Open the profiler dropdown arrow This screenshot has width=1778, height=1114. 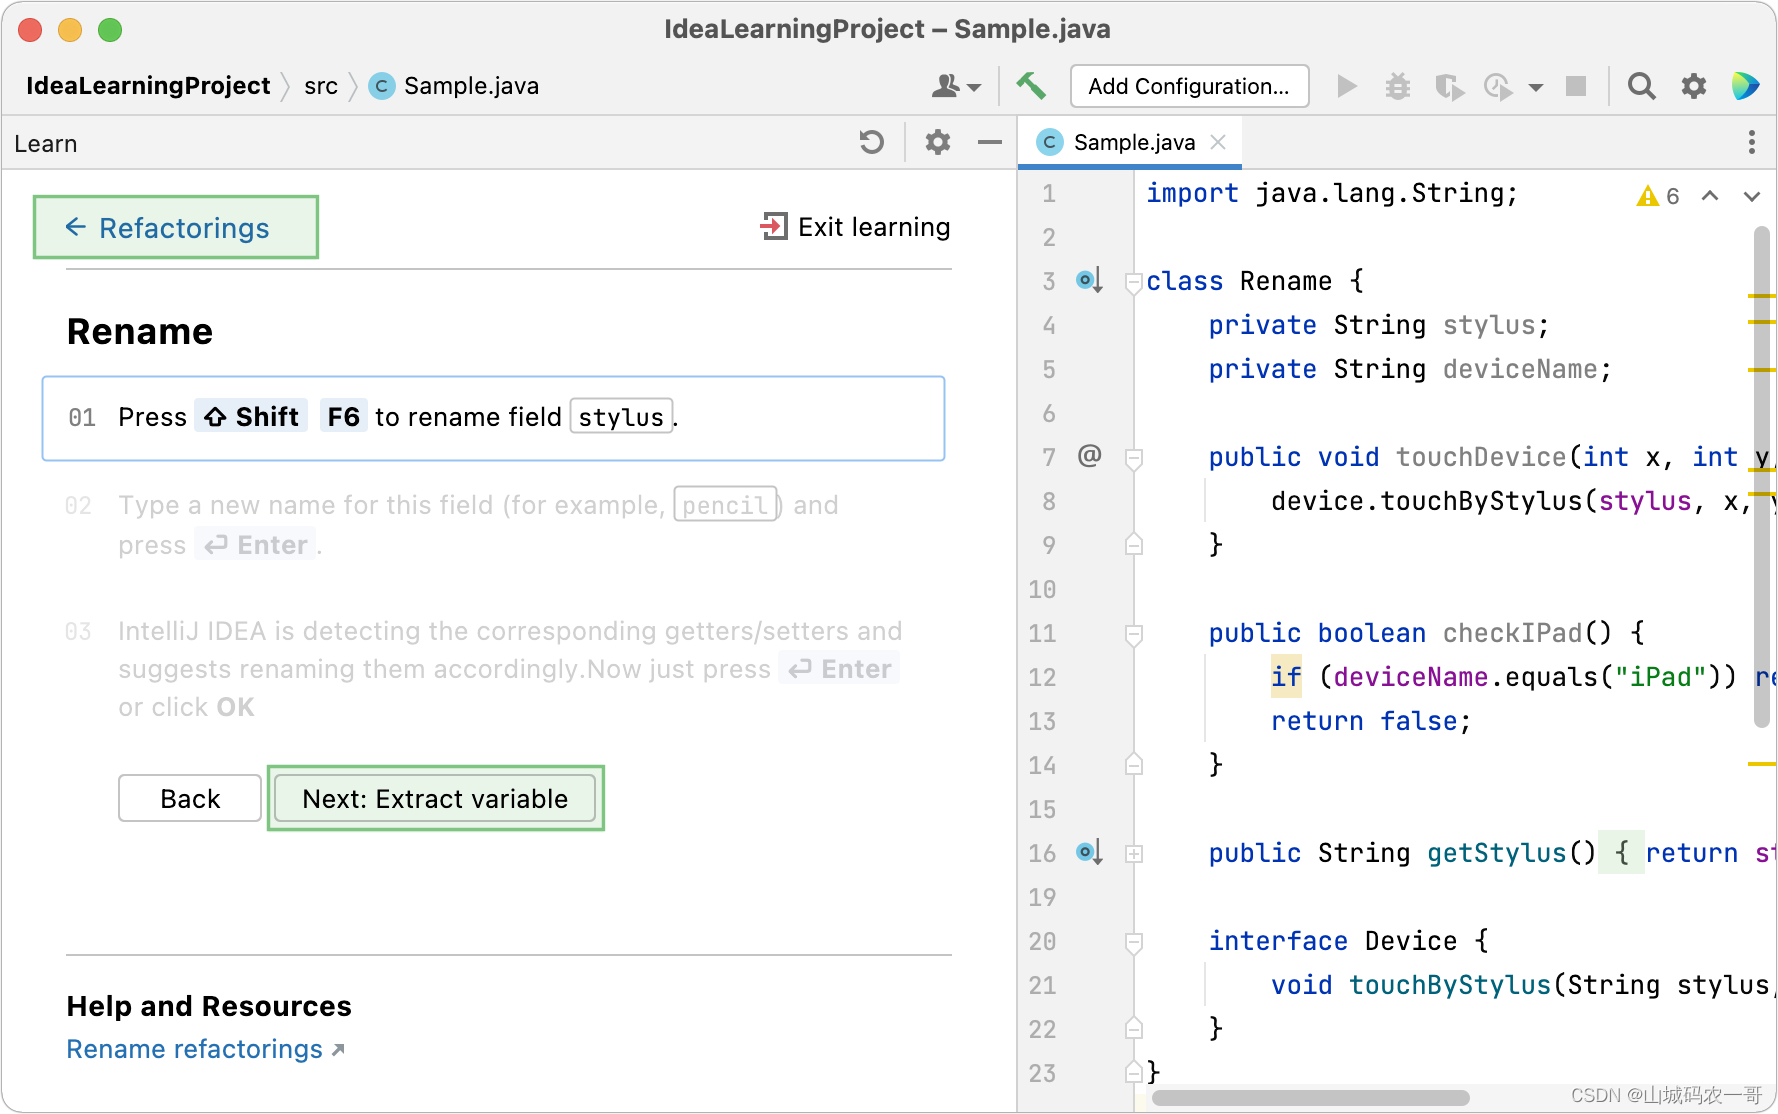click(1536, 87)
